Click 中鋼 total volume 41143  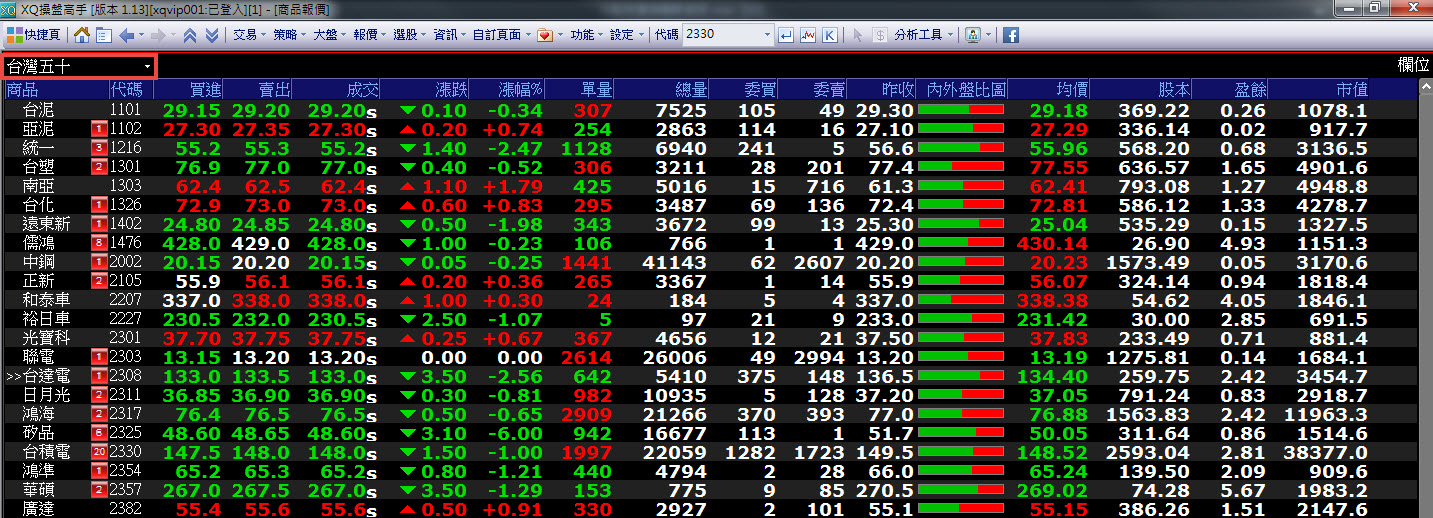pyautogui.click(x=673, y=262)
